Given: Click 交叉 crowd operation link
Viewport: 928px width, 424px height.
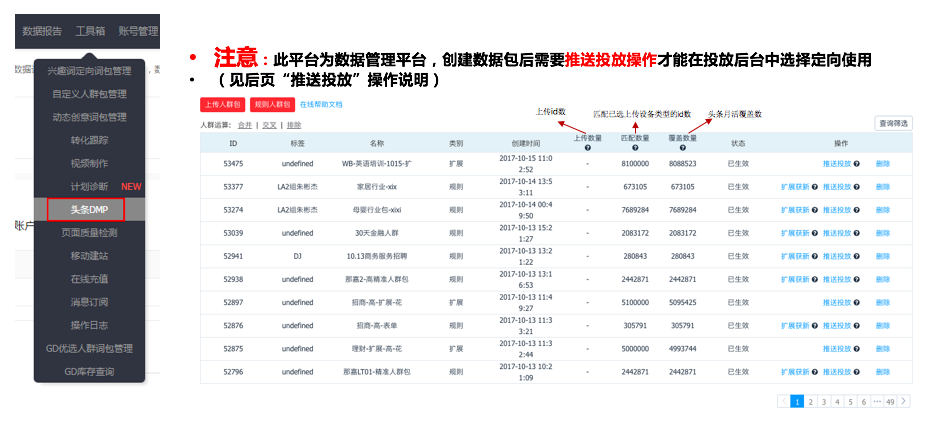Looking at the screenshot, I should click(x=269, y=125).
